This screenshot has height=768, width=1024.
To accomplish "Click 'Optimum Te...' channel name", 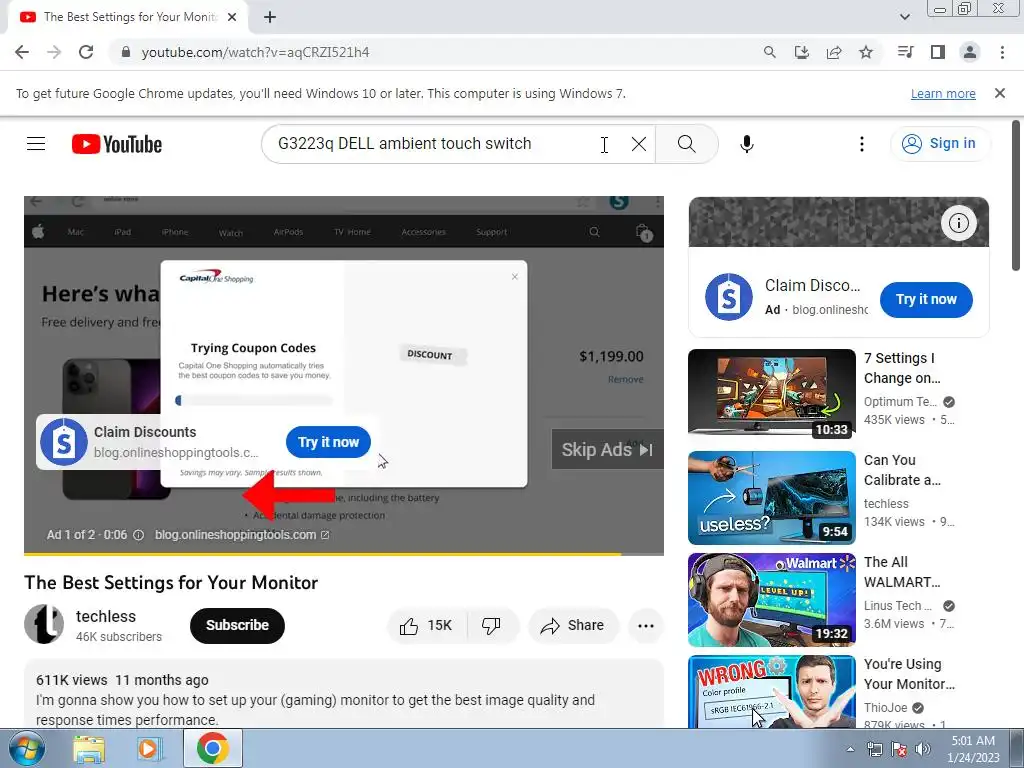I will (x=900, y=402).
